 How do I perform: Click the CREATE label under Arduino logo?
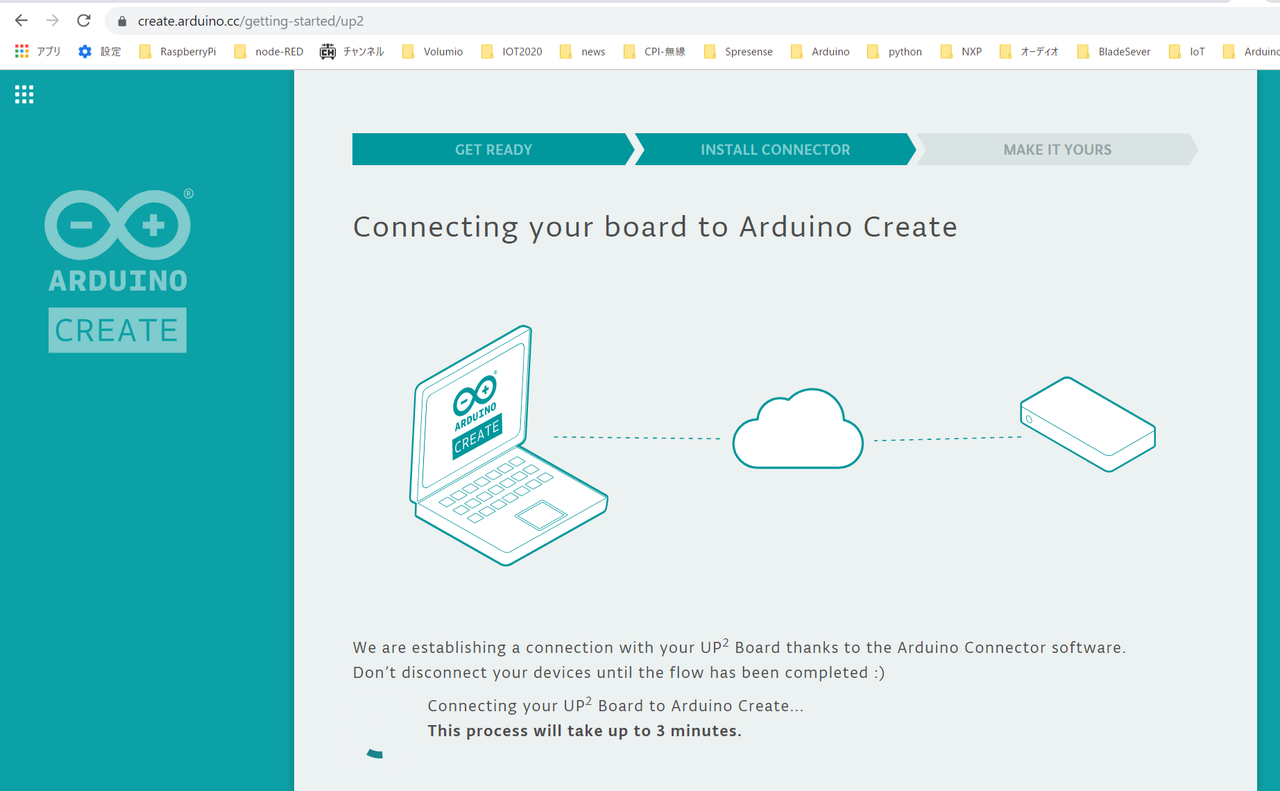(117, 330)
